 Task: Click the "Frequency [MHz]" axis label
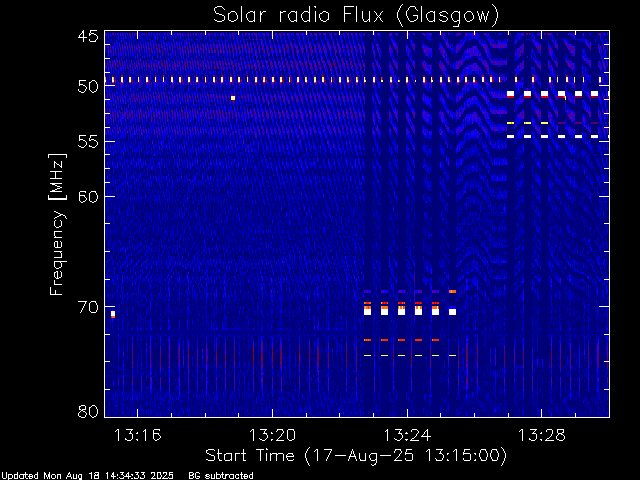57,224
